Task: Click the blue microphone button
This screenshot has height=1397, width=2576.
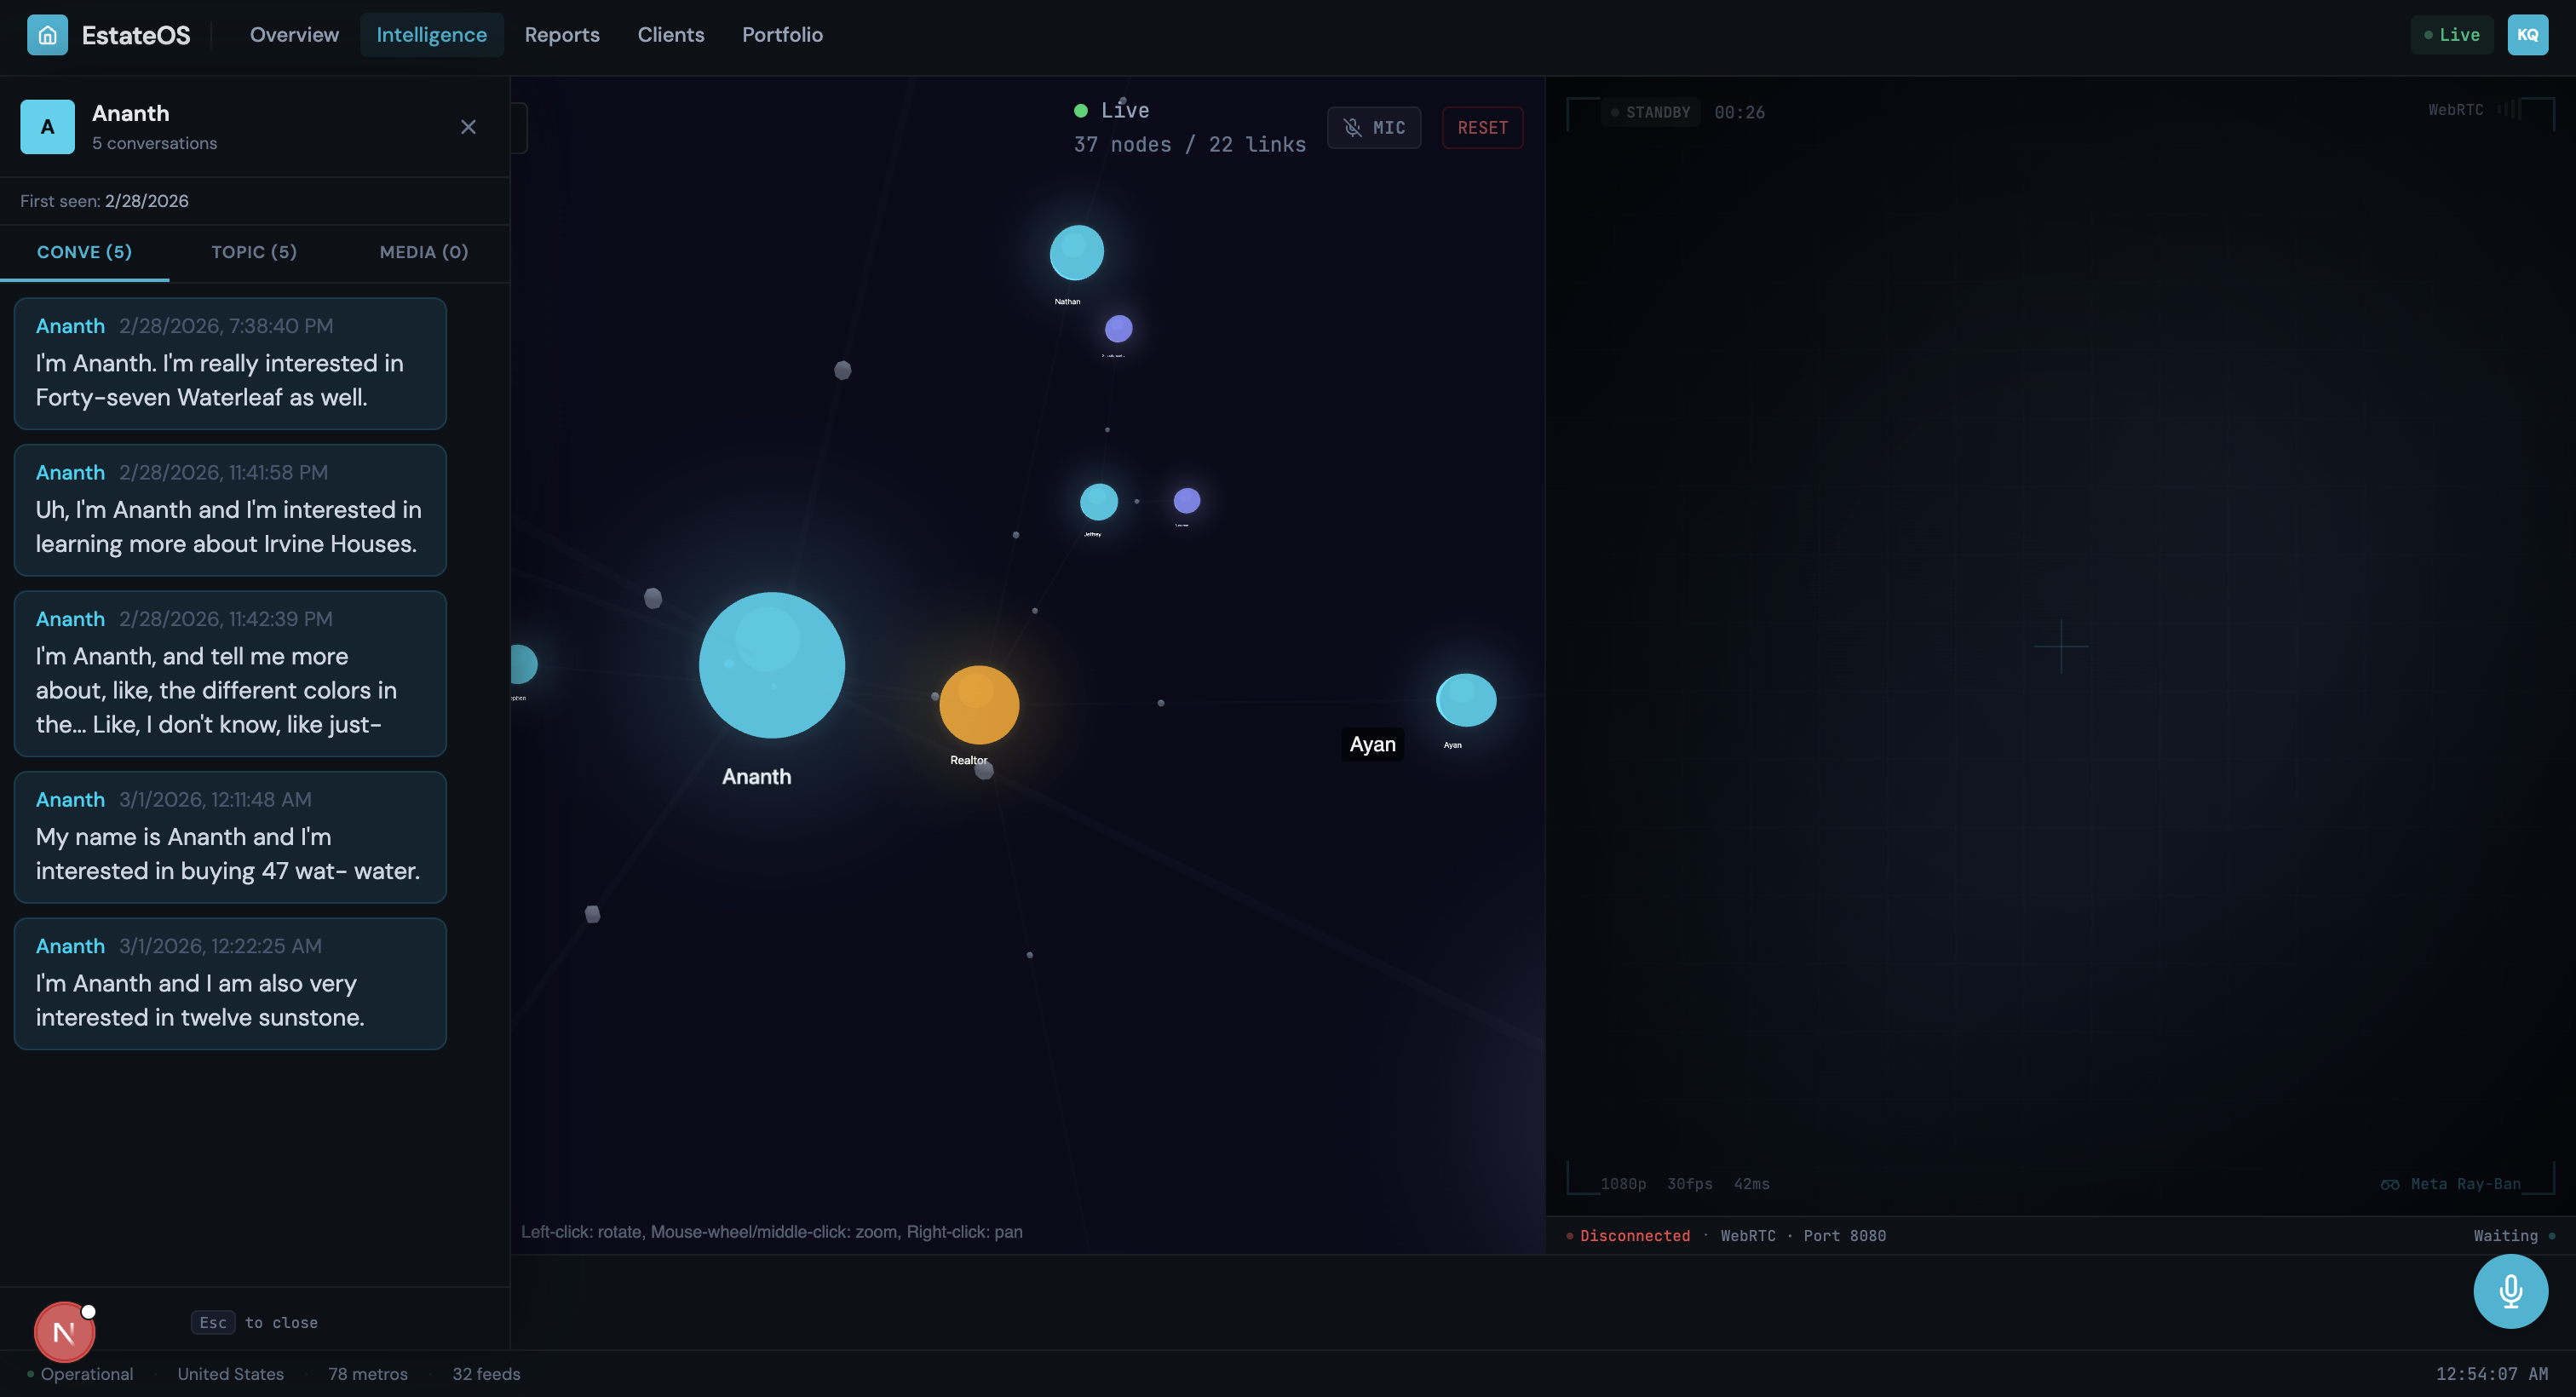Action: [x=2510, y=1291]
